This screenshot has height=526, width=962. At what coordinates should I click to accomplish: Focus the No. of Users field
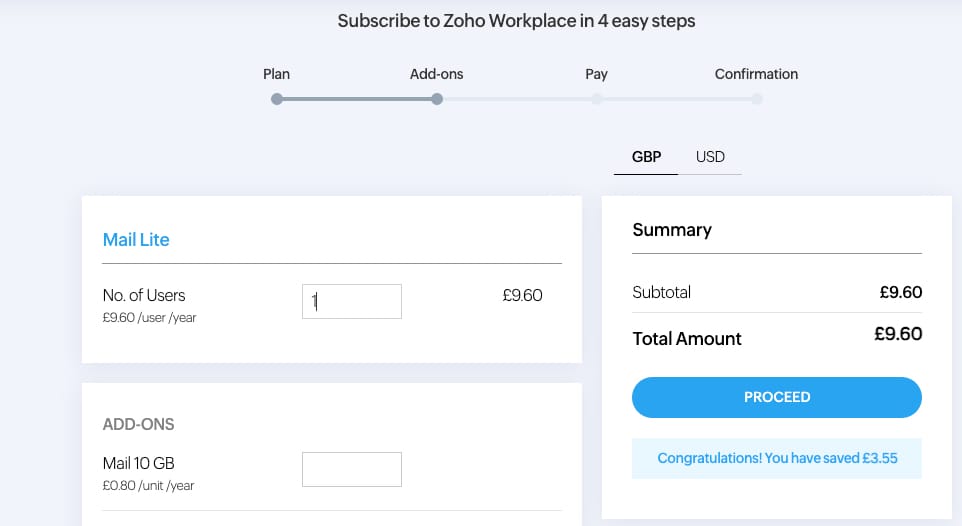pyautogui.click(x=352, y=301)
